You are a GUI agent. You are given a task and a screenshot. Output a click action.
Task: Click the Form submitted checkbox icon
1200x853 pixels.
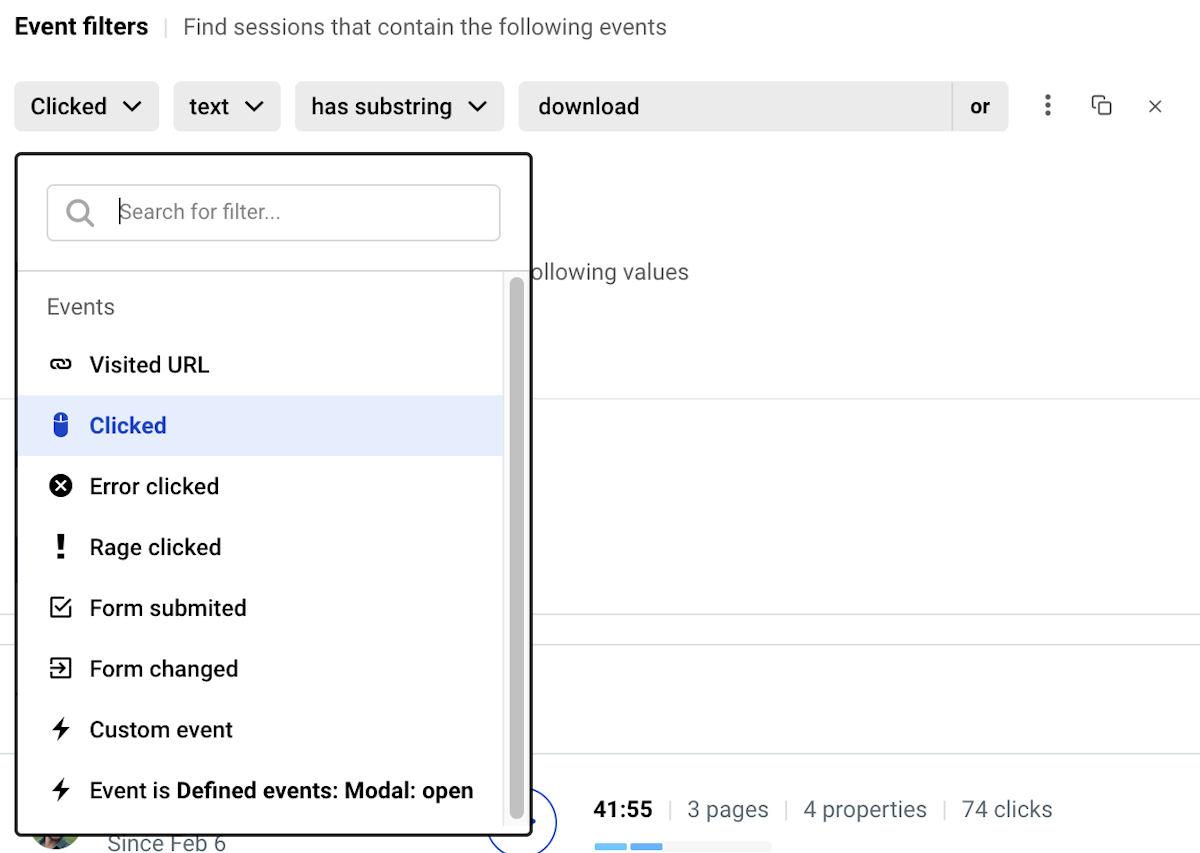tap(61, 608)
